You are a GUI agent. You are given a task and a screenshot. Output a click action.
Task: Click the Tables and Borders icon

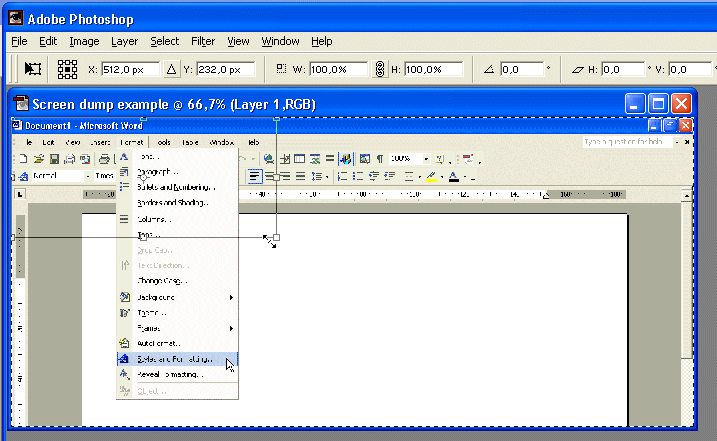click(284, 159)
